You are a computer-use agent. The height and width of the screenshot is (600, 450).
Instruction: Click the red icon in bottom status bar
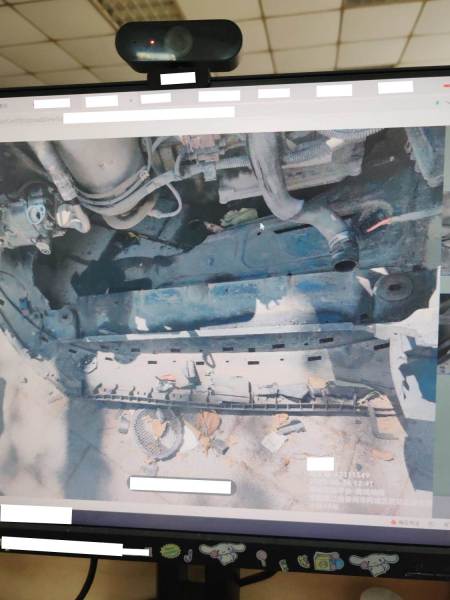393,522
